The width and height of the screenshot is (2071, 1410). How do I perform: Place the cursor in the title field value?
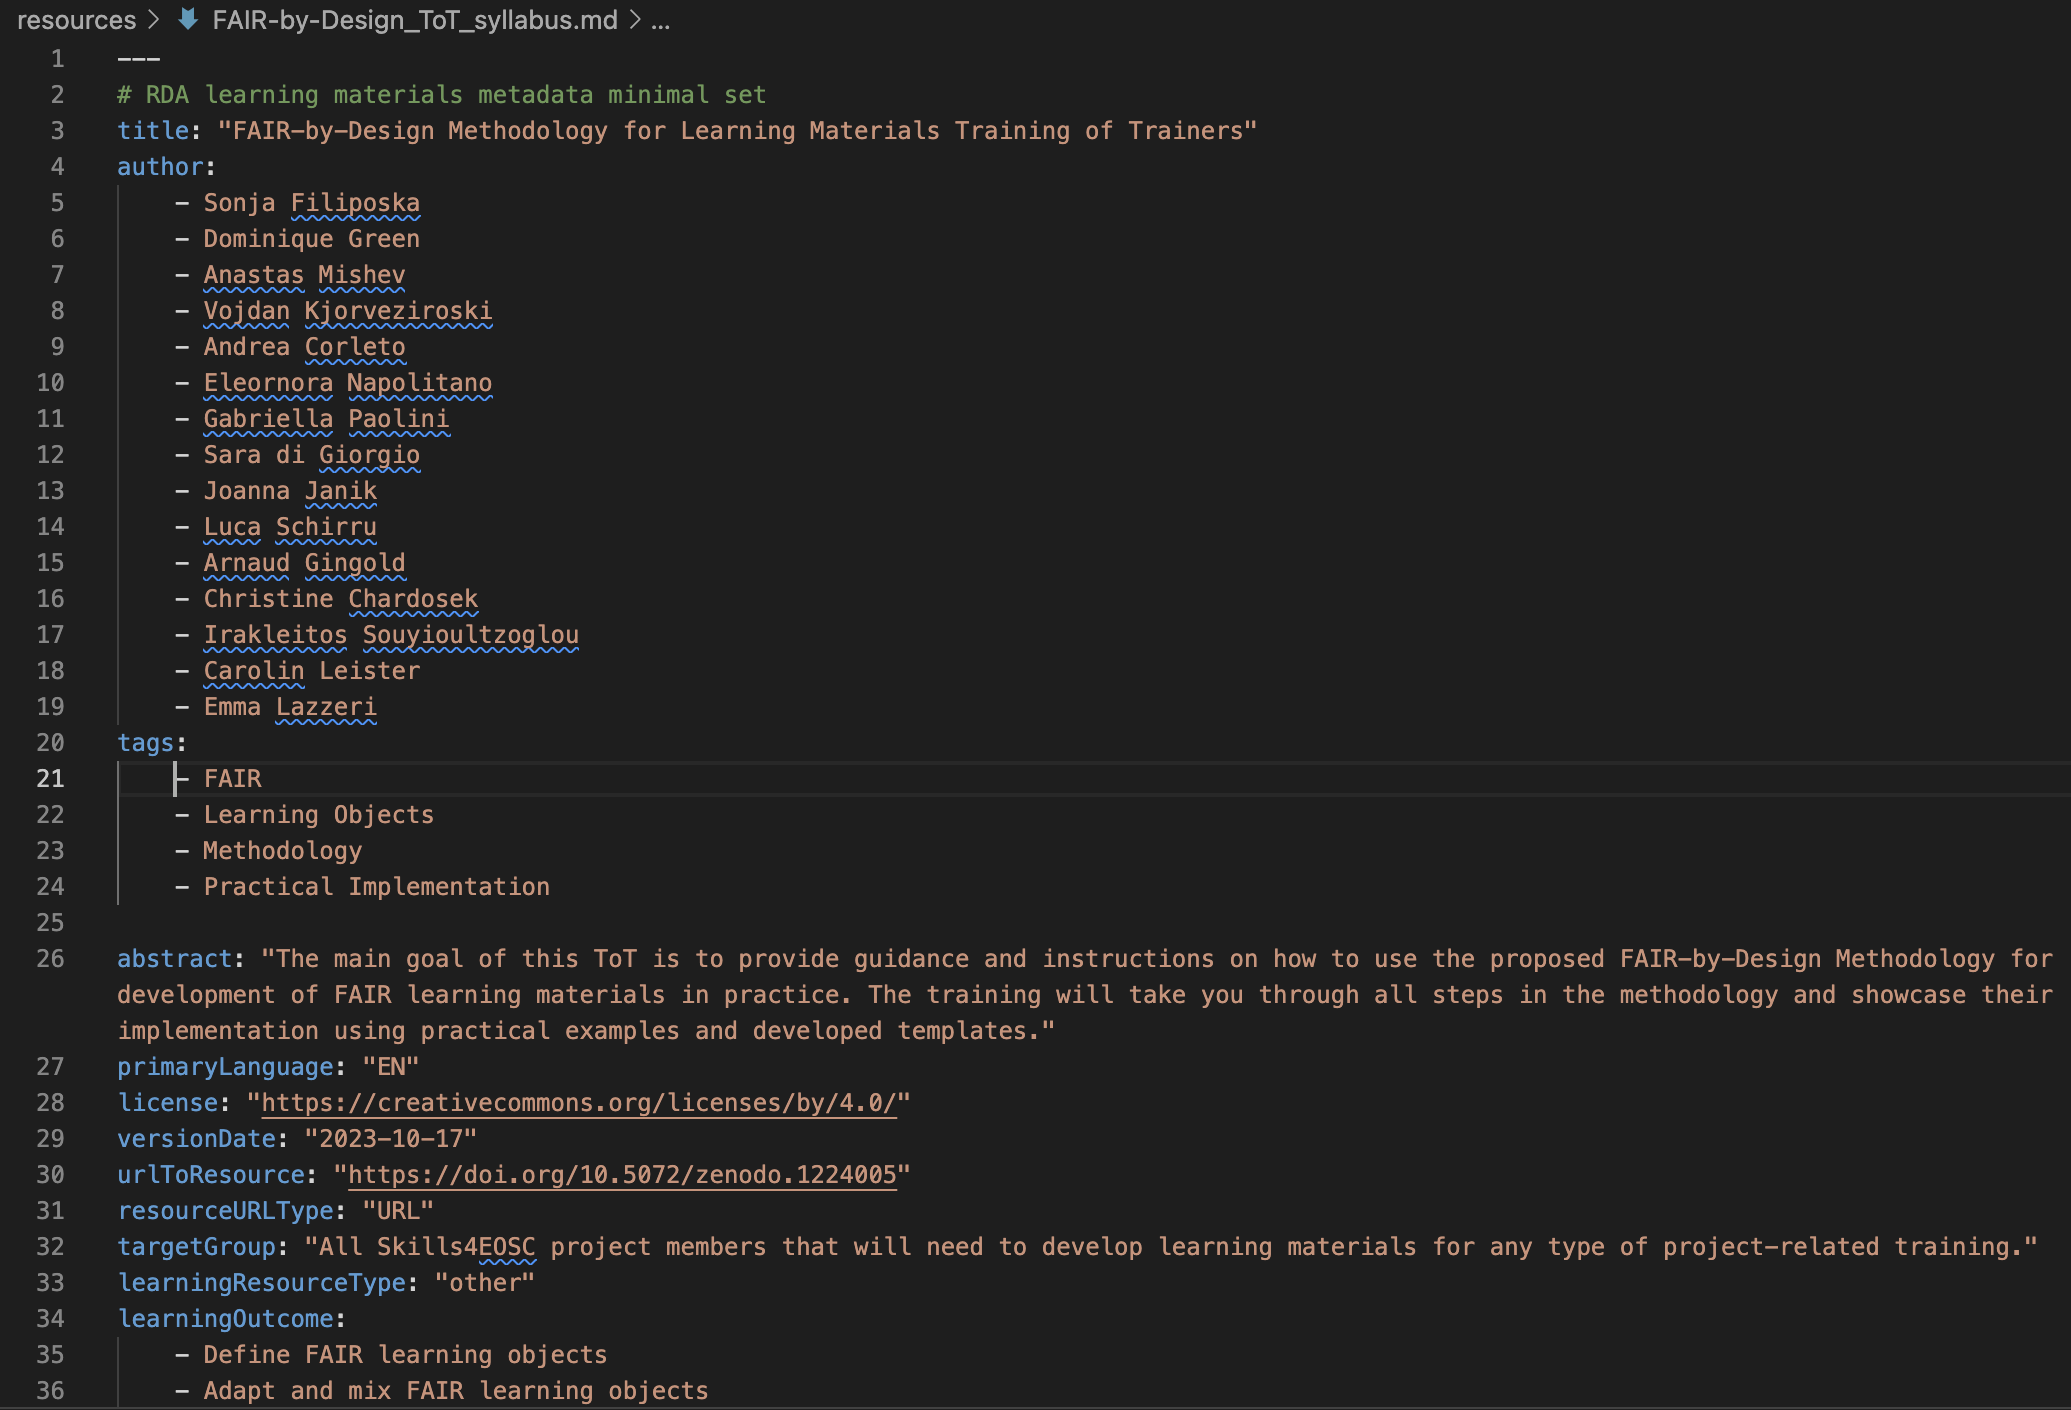tap(700, 130)
